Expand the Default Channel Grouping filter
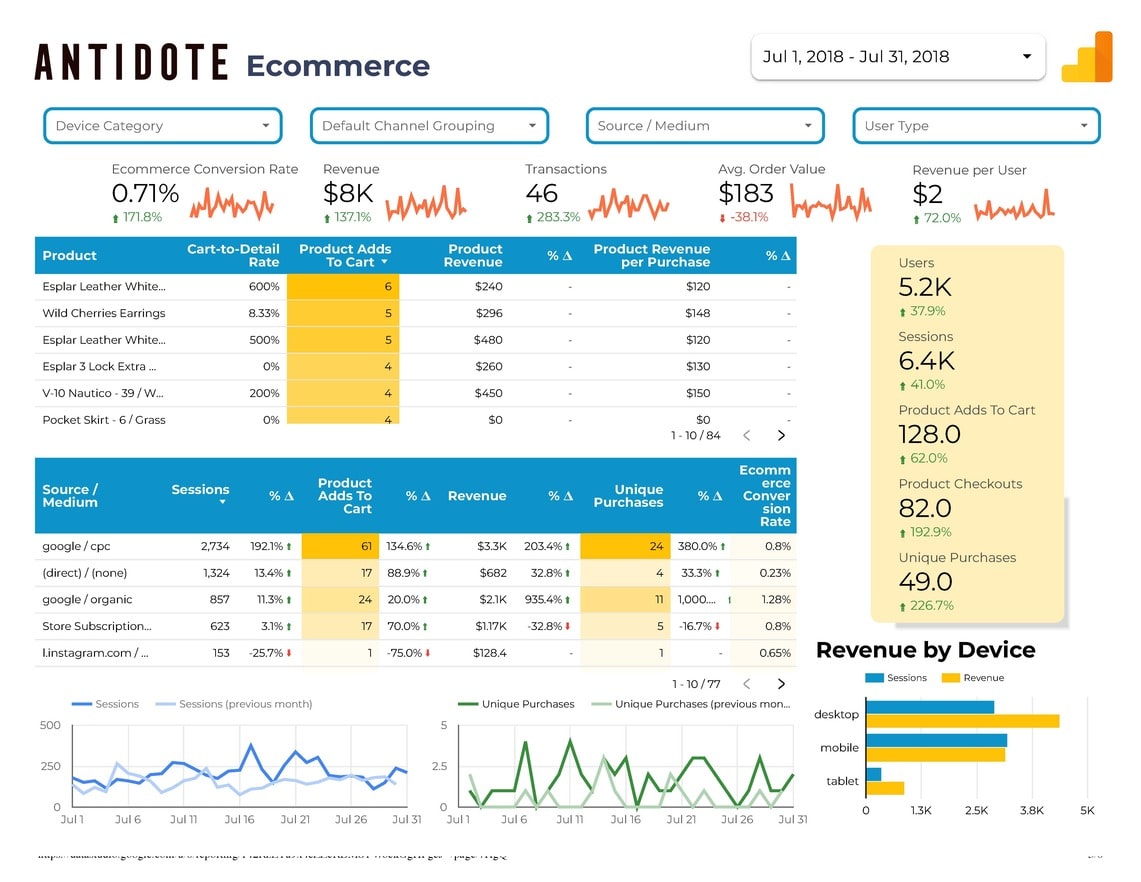The height and width of the screenshot is (882, 1141). (x=429, y=126)
